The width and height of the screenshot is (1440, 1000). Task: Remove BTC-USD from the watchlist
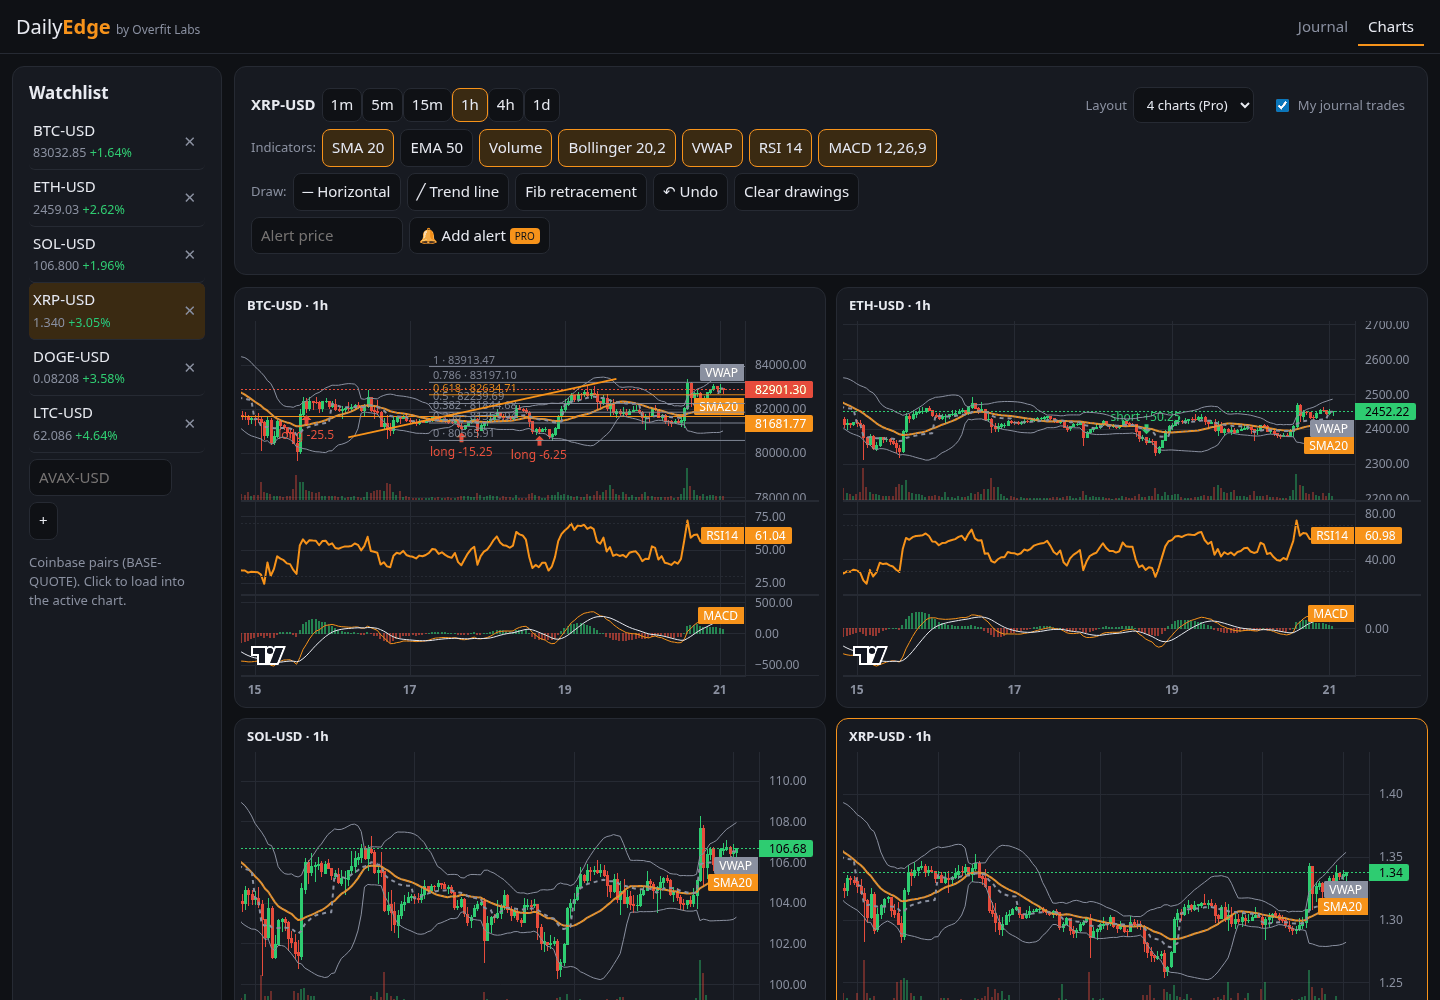pyautogui.click(x=190, y=142)
